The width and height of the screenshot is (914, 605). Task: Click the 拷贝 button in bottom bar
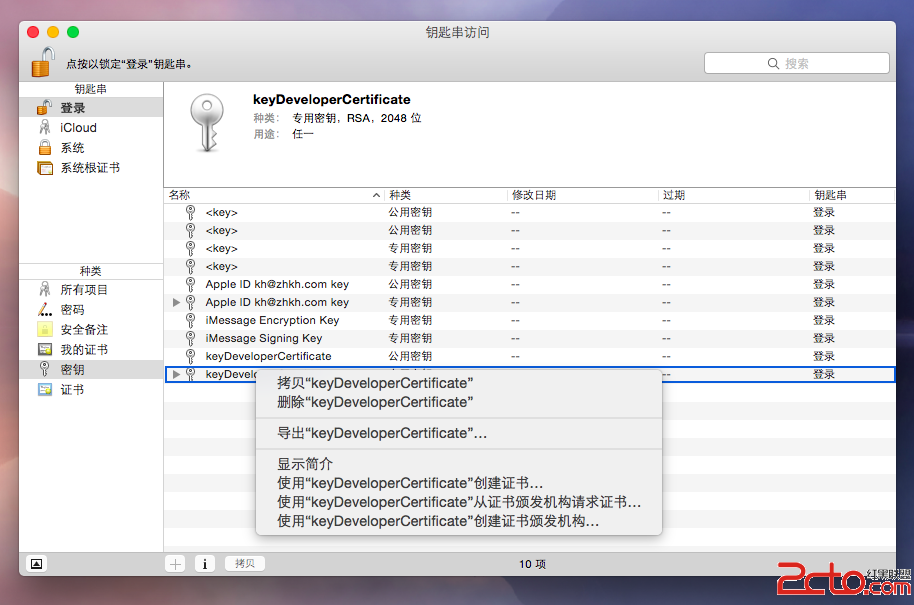pyautogui.click(x=245, y=564)
